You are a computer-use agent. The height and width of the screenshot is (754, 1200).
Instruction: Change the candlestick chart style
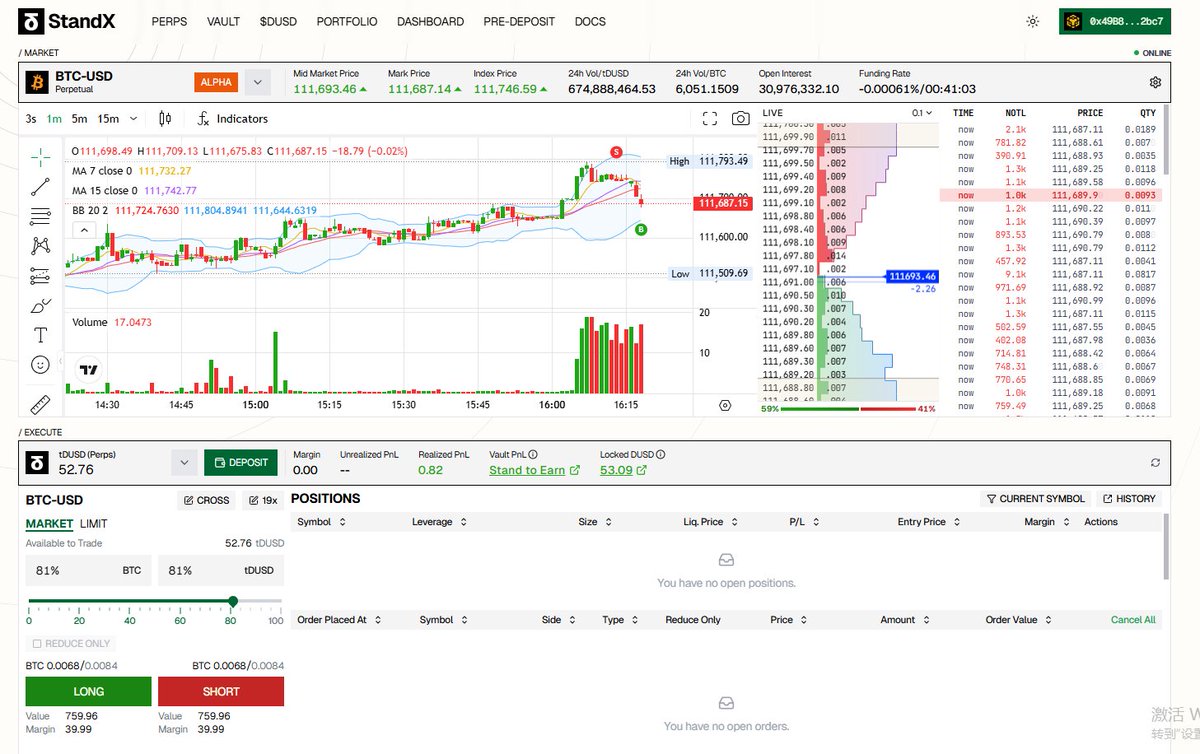click(x=165, y=118)
